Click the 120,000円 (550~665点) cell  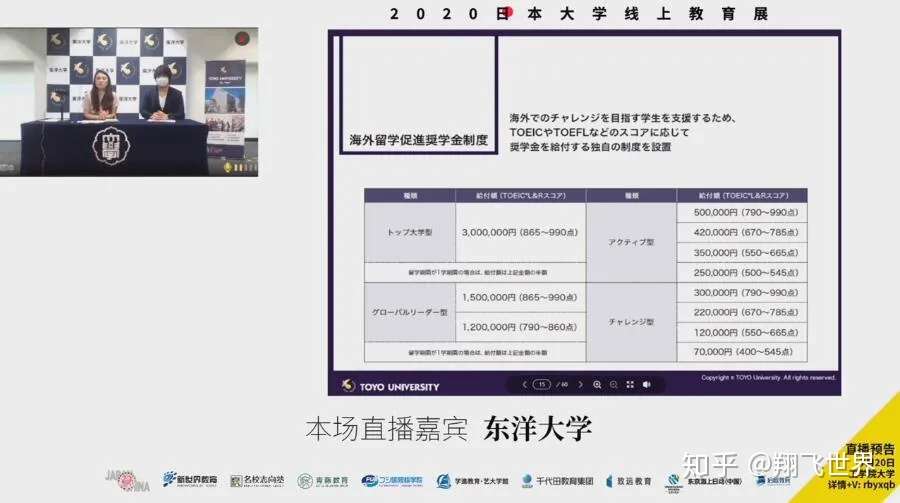point(742,332)
